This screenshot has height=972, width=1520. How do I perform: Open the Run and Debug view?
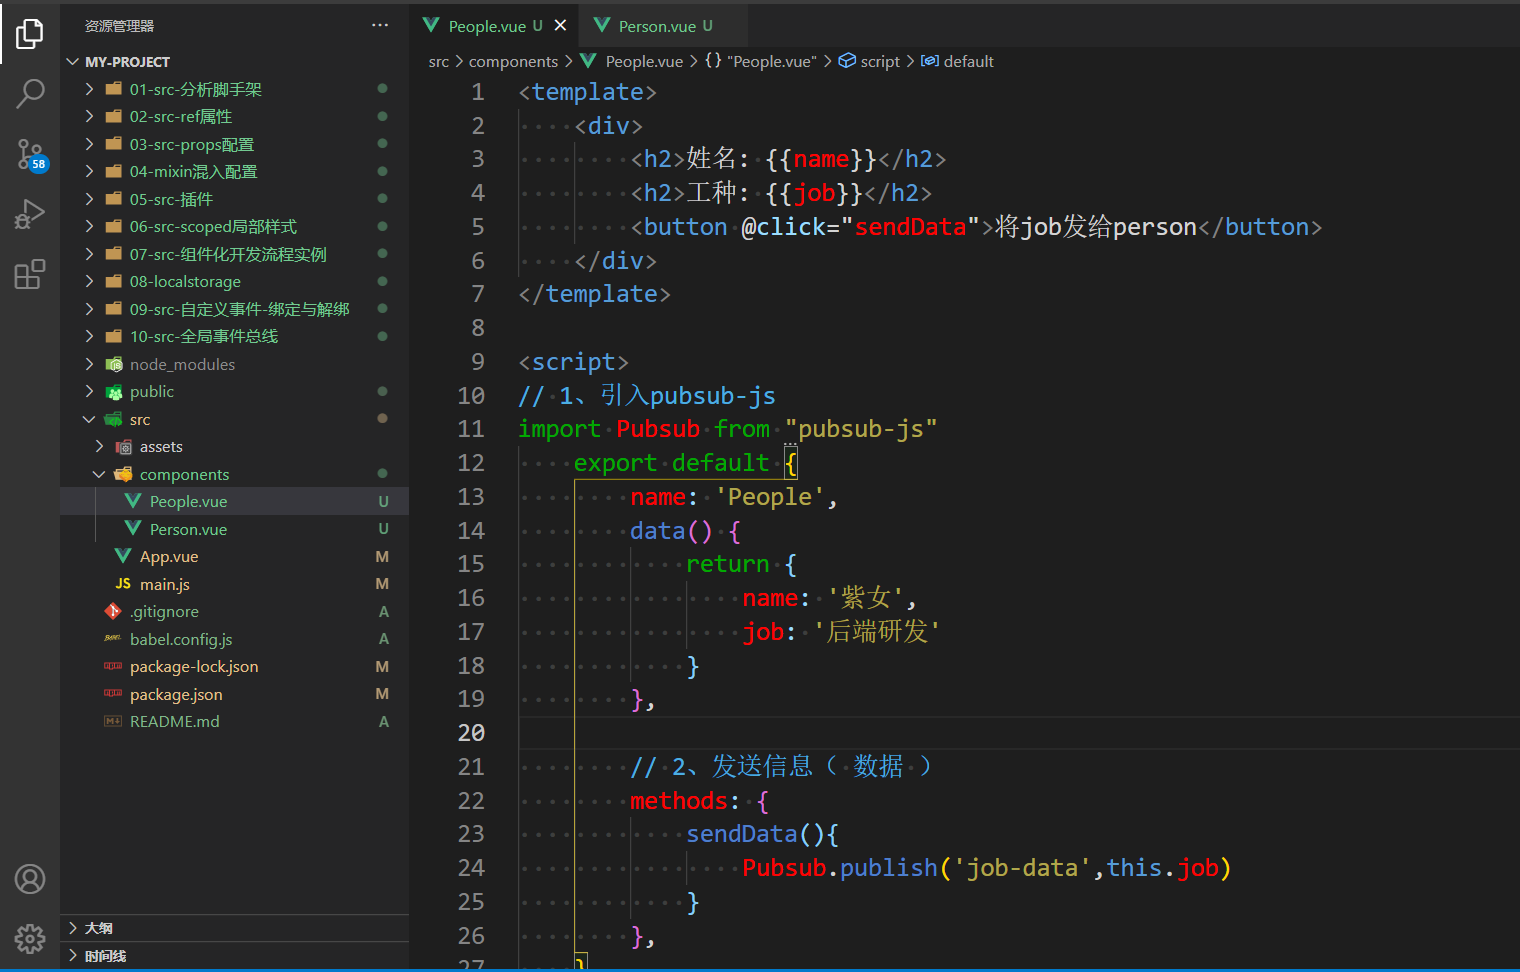30,214
